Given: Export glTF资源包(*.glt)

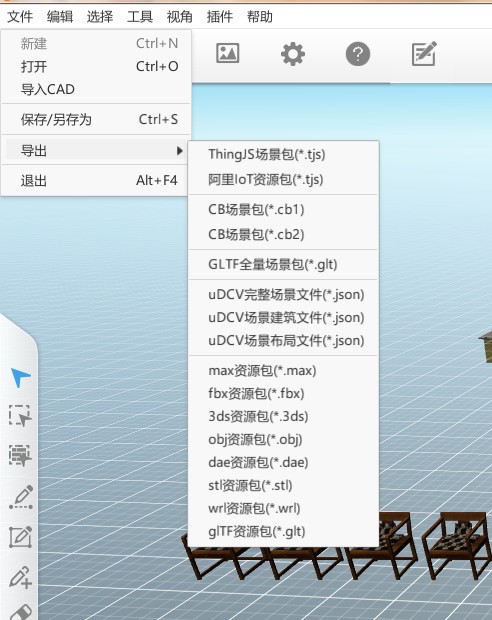Looking at the screenshot, I should click(x=283, y=531).
